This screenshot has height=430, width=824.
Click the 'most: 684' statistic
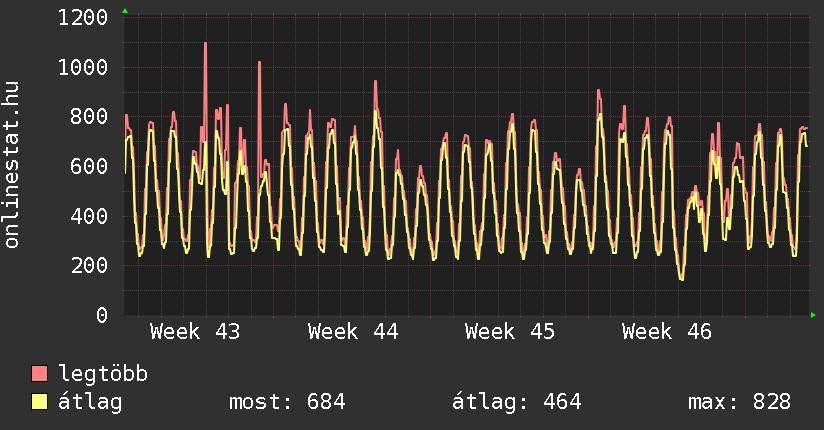coord(287,402)
